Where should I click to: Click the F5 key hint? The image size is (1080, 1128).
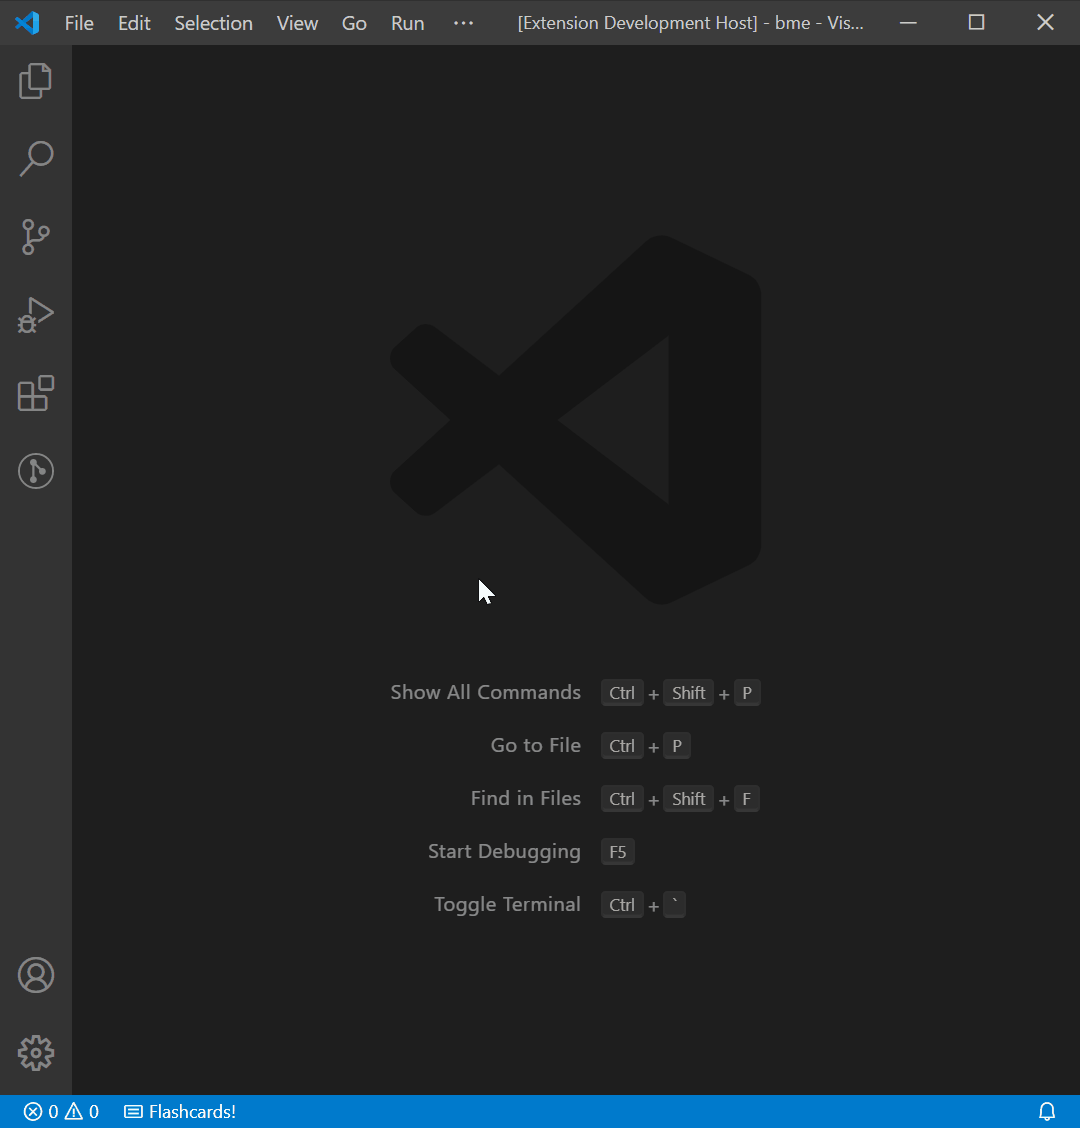click(617, 852)
